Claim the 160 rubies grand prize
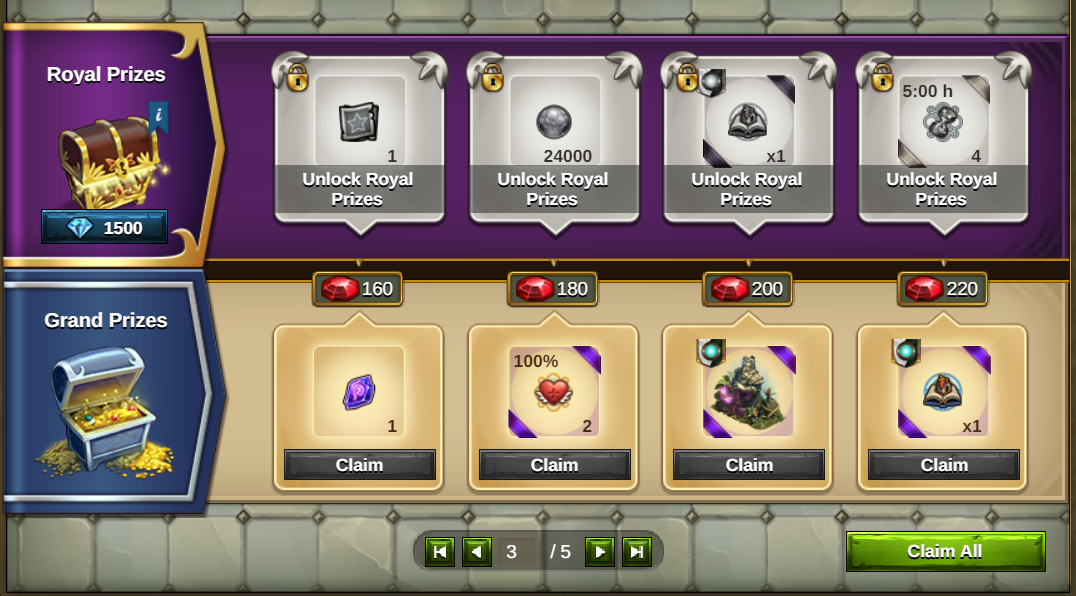Screen dimensions: 1076x596 pyautogui.click(x=360, y=465)
